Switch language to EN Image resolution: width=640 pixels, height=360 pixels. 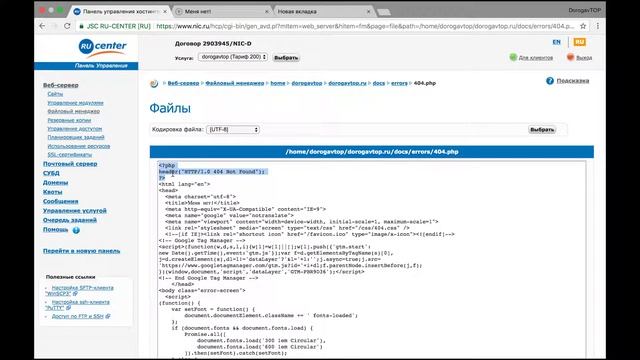click(x=556, y=42)
